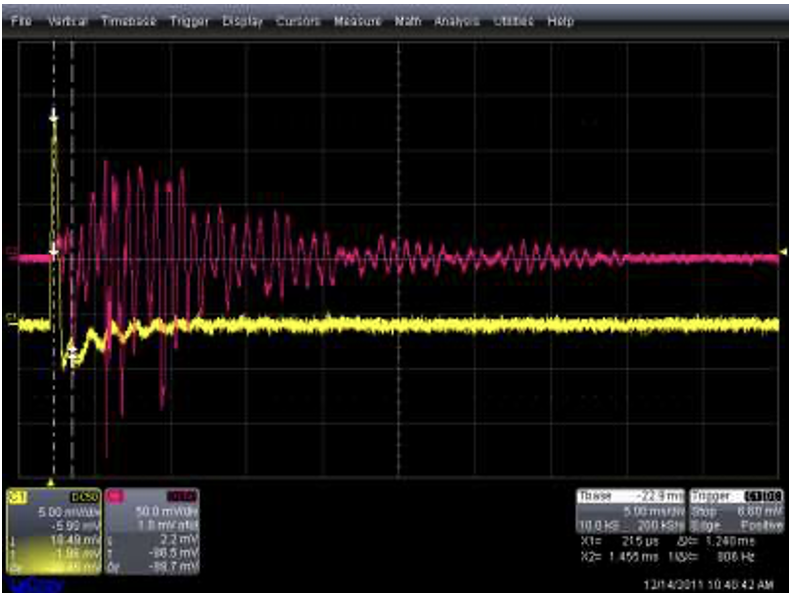Open the Utilities menu
The height and width of the screenshot is (596, 790).
(516, 21)
